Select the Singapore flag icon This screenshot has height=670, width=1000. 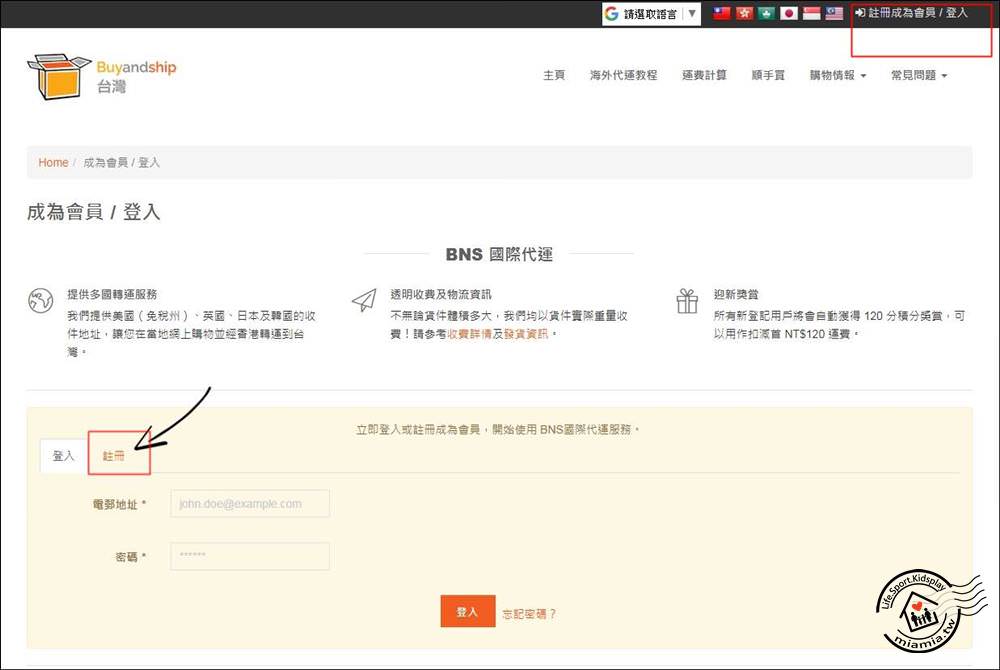point(812,14)
